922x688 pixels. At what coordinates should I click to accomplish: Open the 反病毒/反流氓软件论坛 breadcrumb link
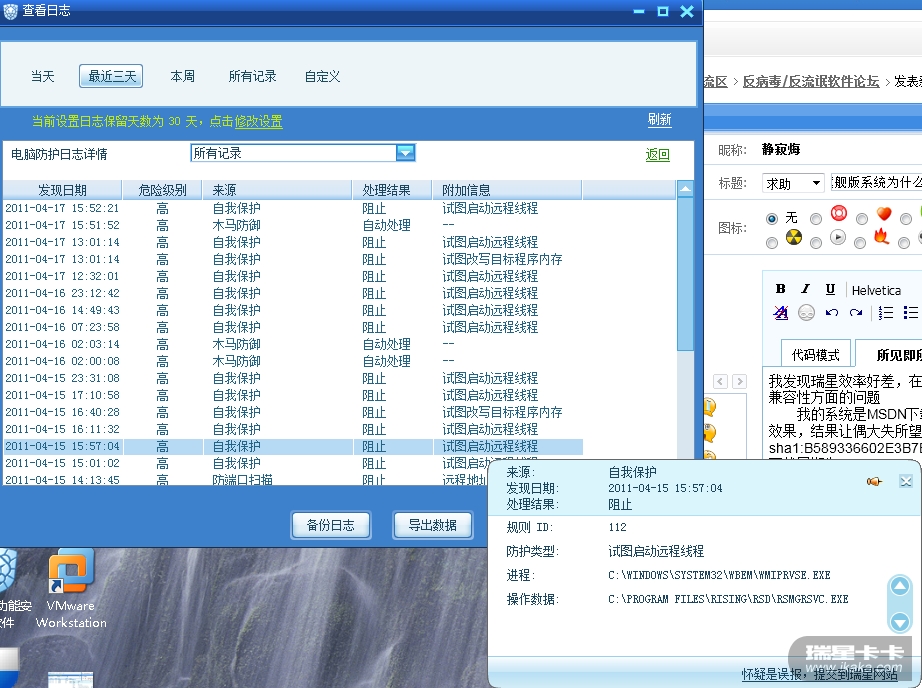[811, 81]
